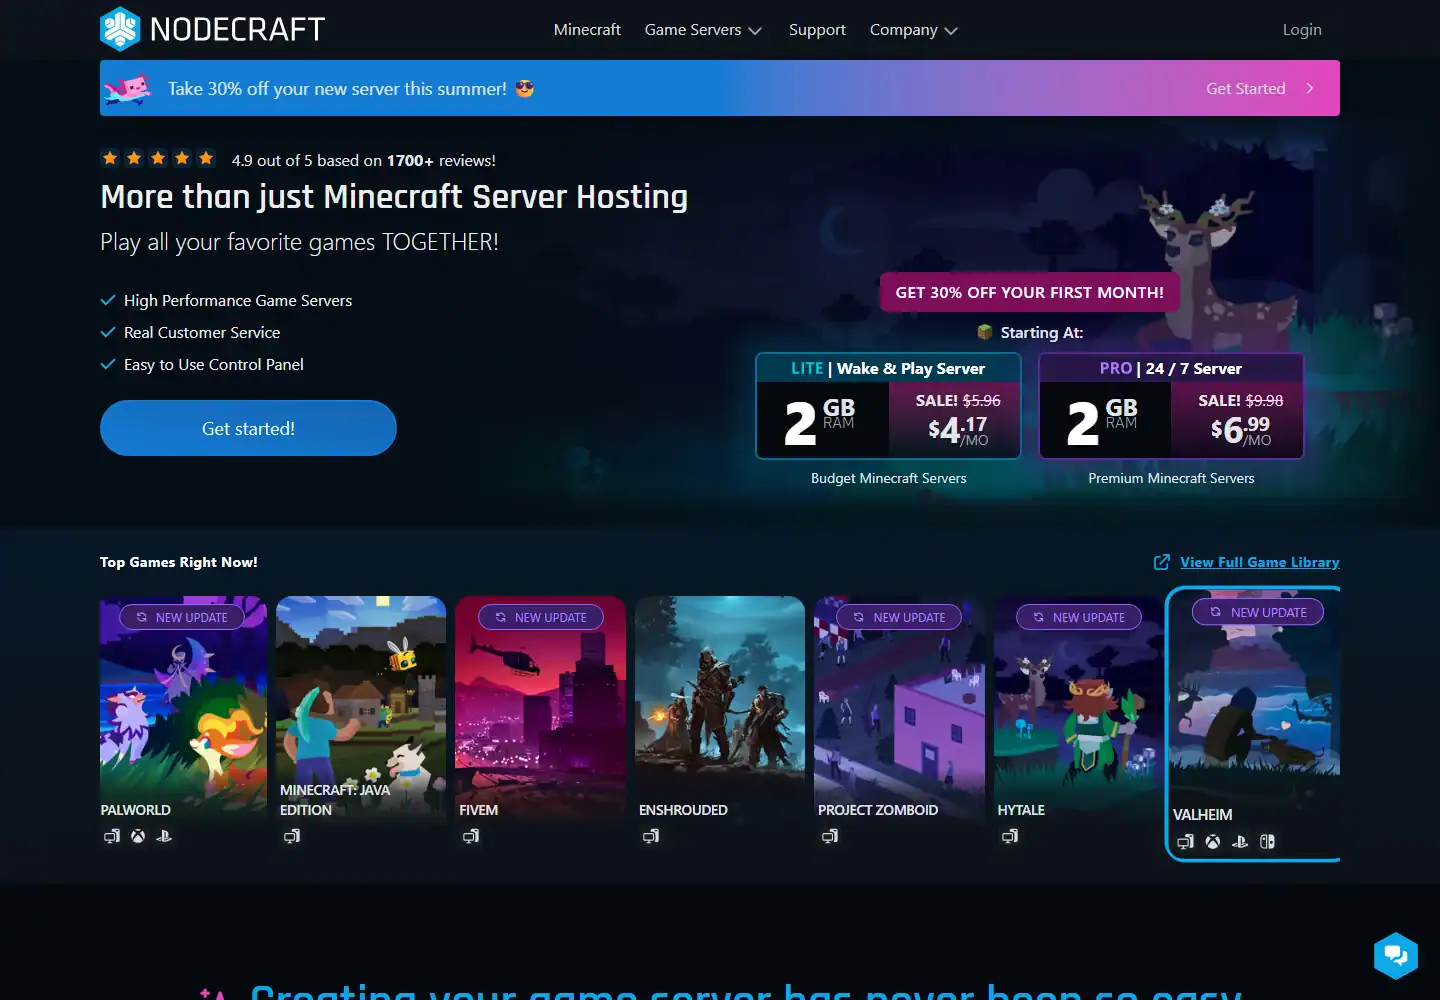Click the New Update badge on Valheim

click(1257, 612)
